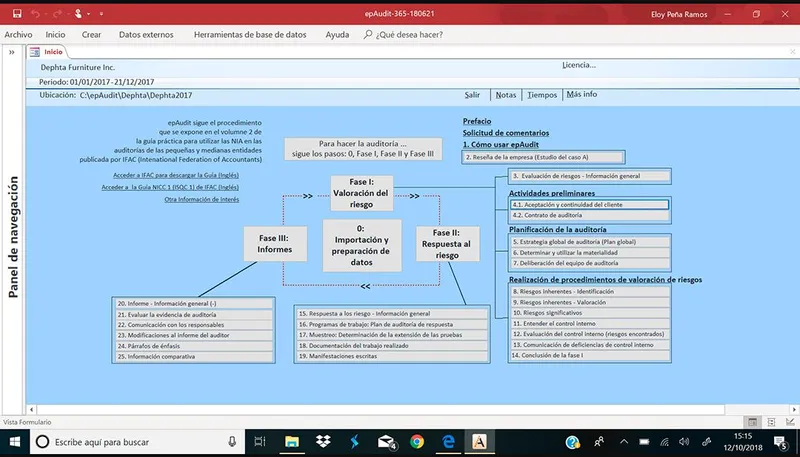Open the Datos externos tab
800x457 pixels.
pyautogui.click(x=146, y=35)
